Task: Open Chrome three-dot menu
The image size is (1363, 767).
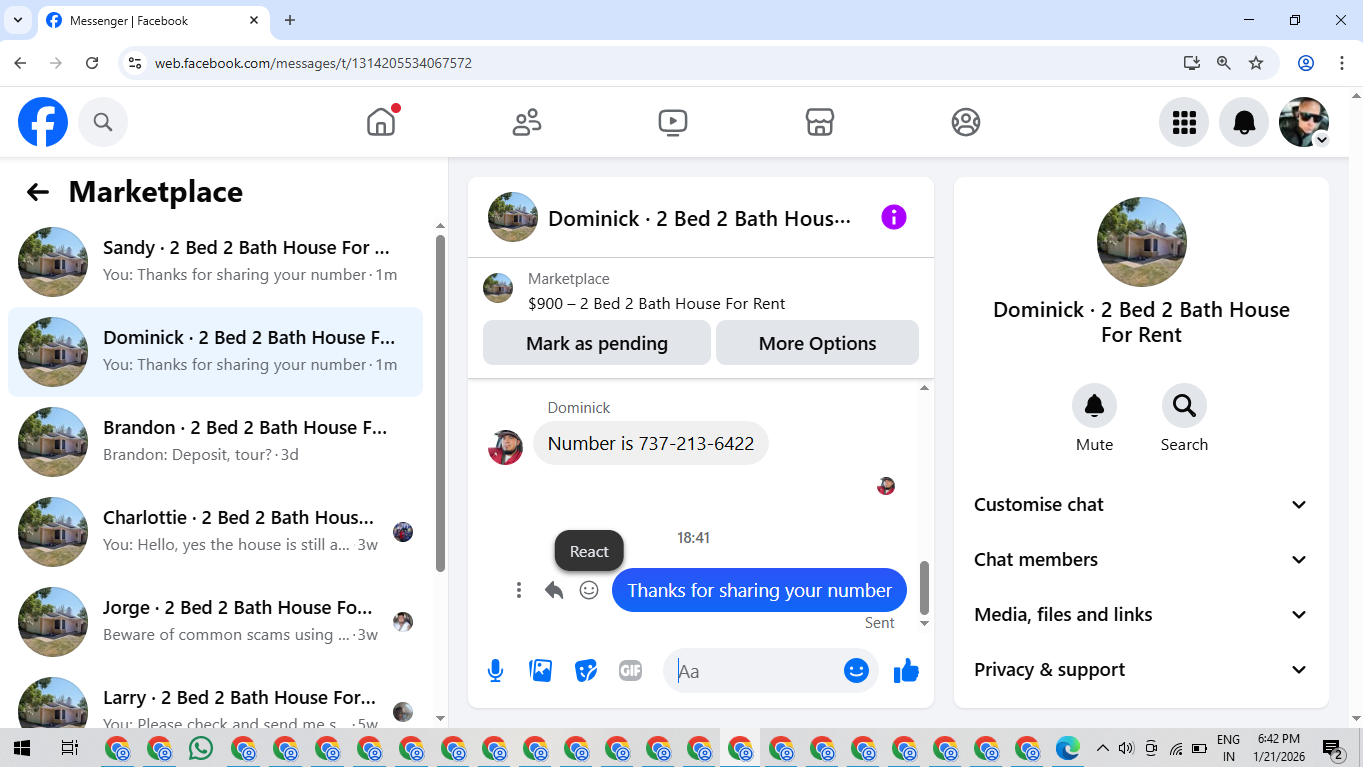Action: pyautogui.click(x=1341, y=63)
